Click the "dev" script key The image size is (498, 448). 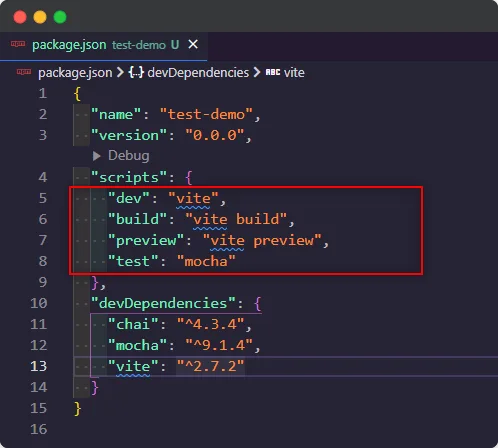pyautogui.click(x=129, y=198)
